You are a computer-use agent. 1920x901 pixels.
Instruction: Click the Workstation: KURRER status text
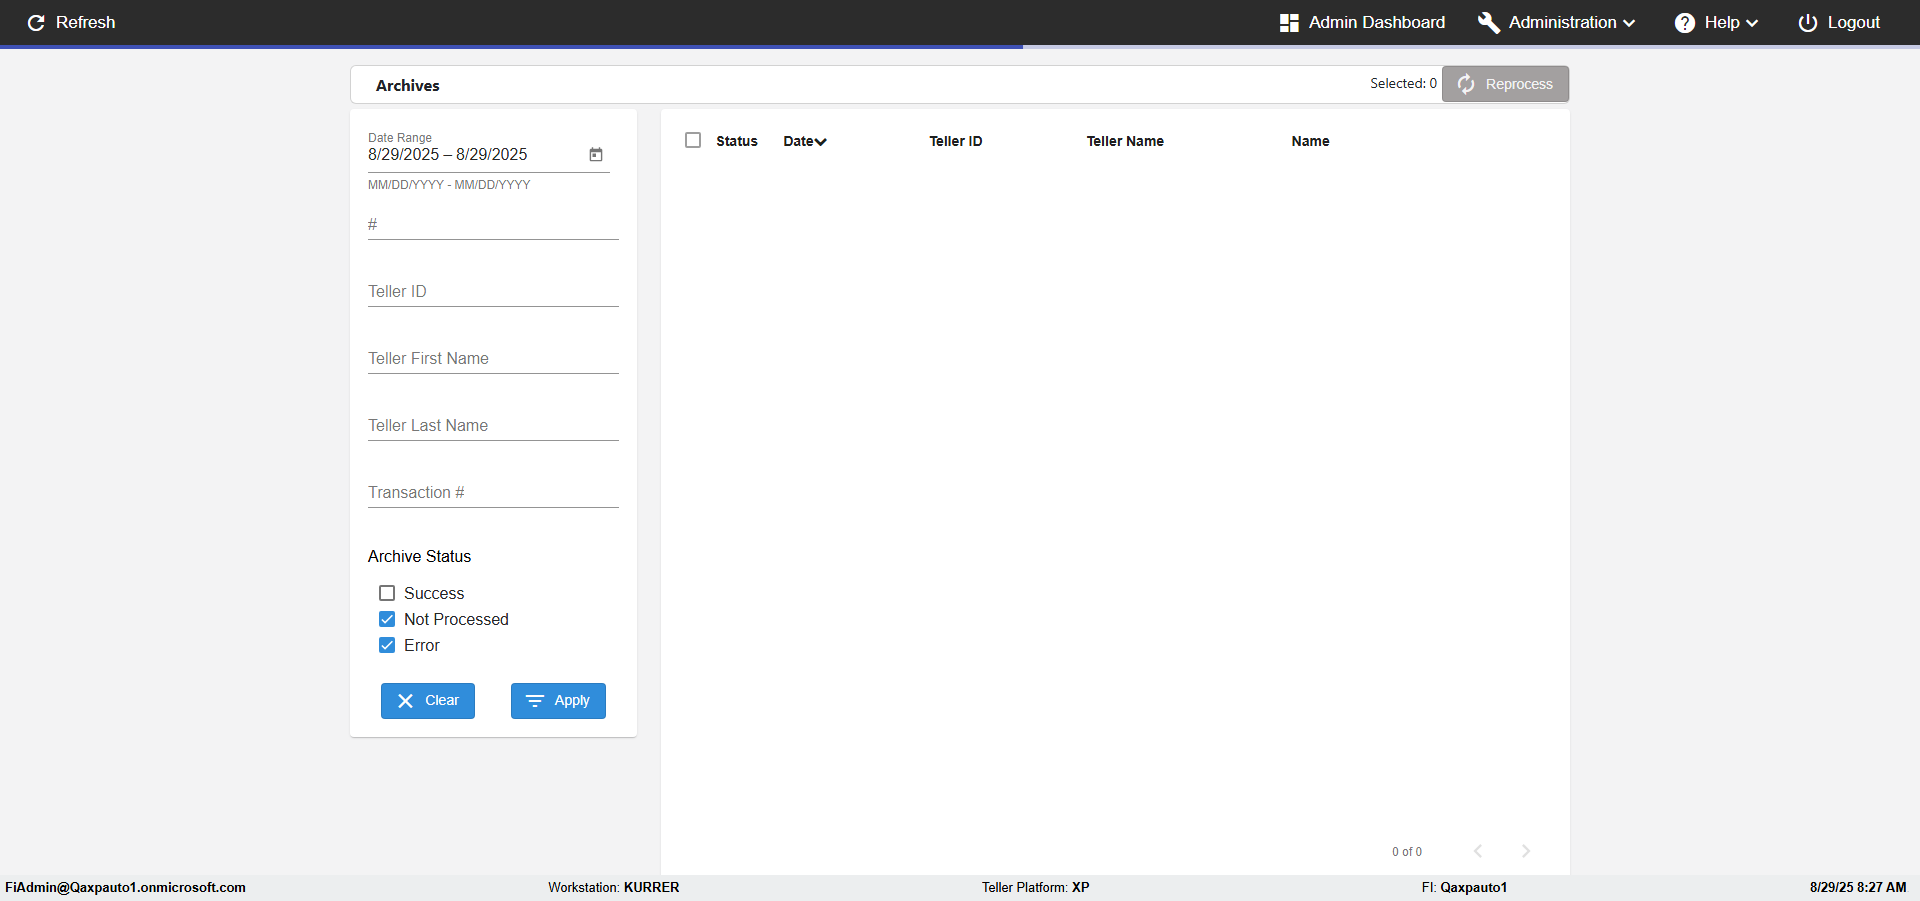point(614,887)
